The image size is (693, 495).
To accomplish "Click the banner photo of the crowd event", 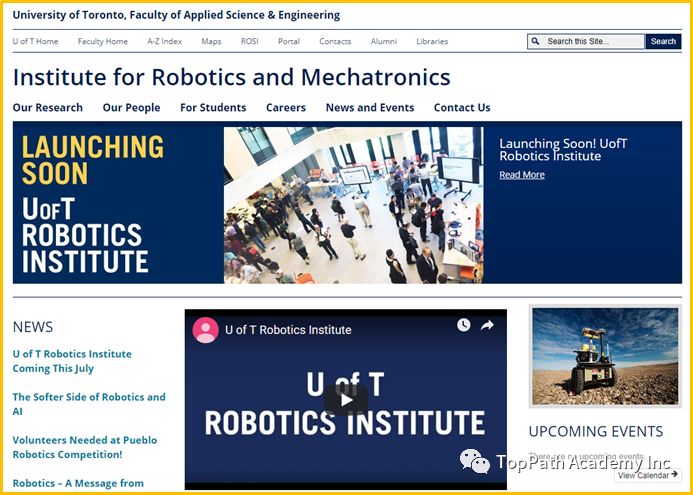I will click(x=354, y=205).
